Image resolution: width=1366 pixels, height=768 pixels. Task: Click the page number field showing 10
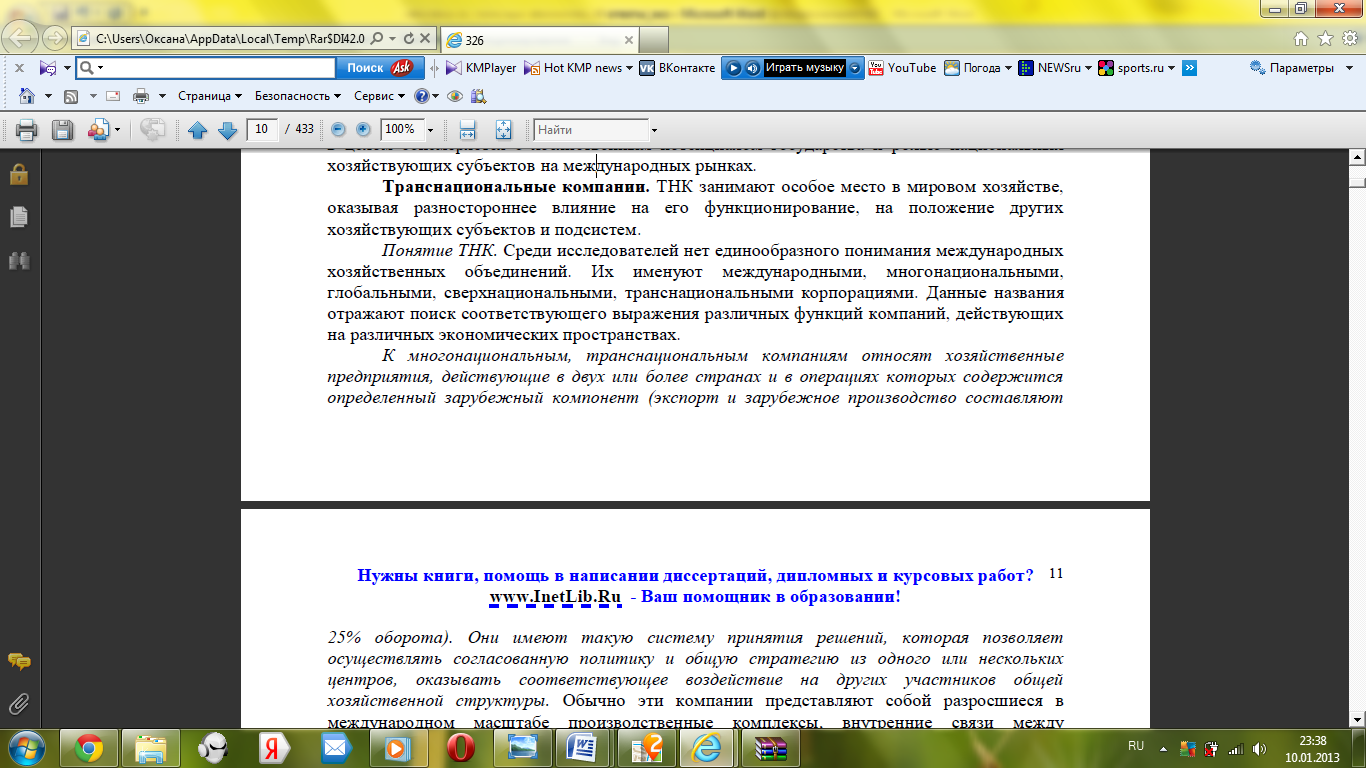(262, 130)
